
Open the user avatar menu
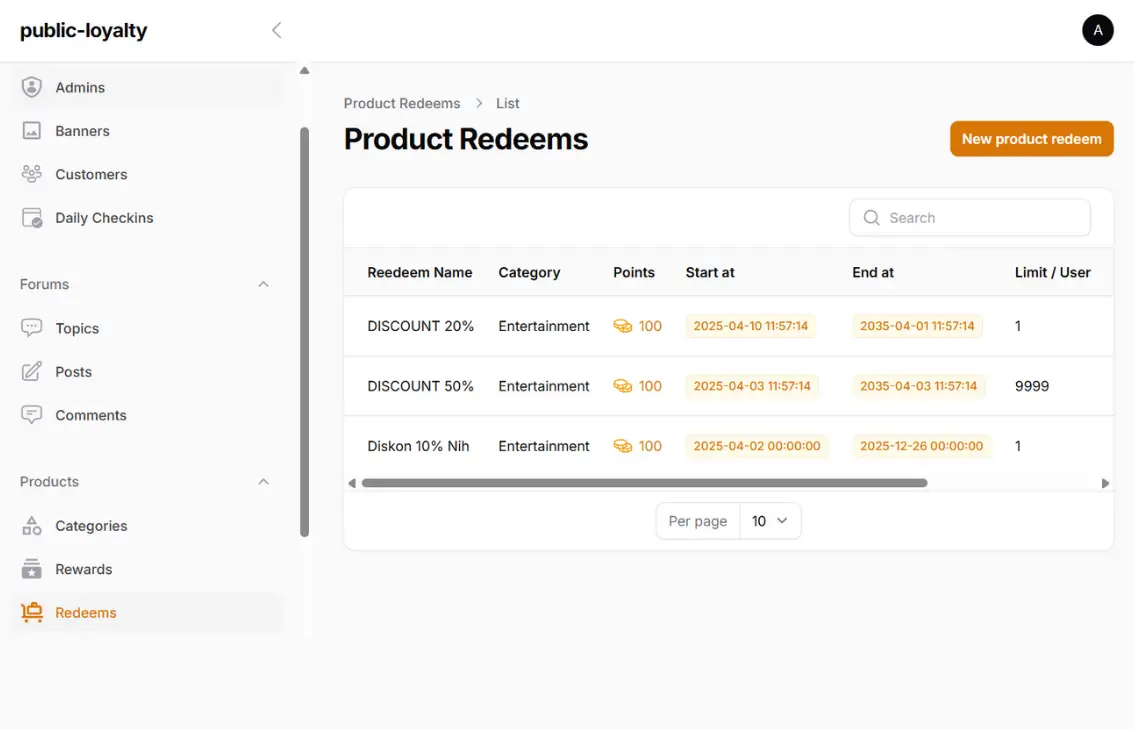pyautogui.click(x=1097, y=30)
